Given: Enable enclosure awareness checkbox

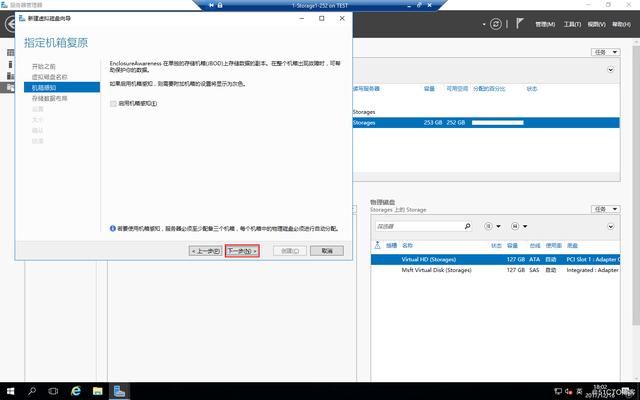Looking at the screenshot, I should pyautogui.click(x=113, y=104).
